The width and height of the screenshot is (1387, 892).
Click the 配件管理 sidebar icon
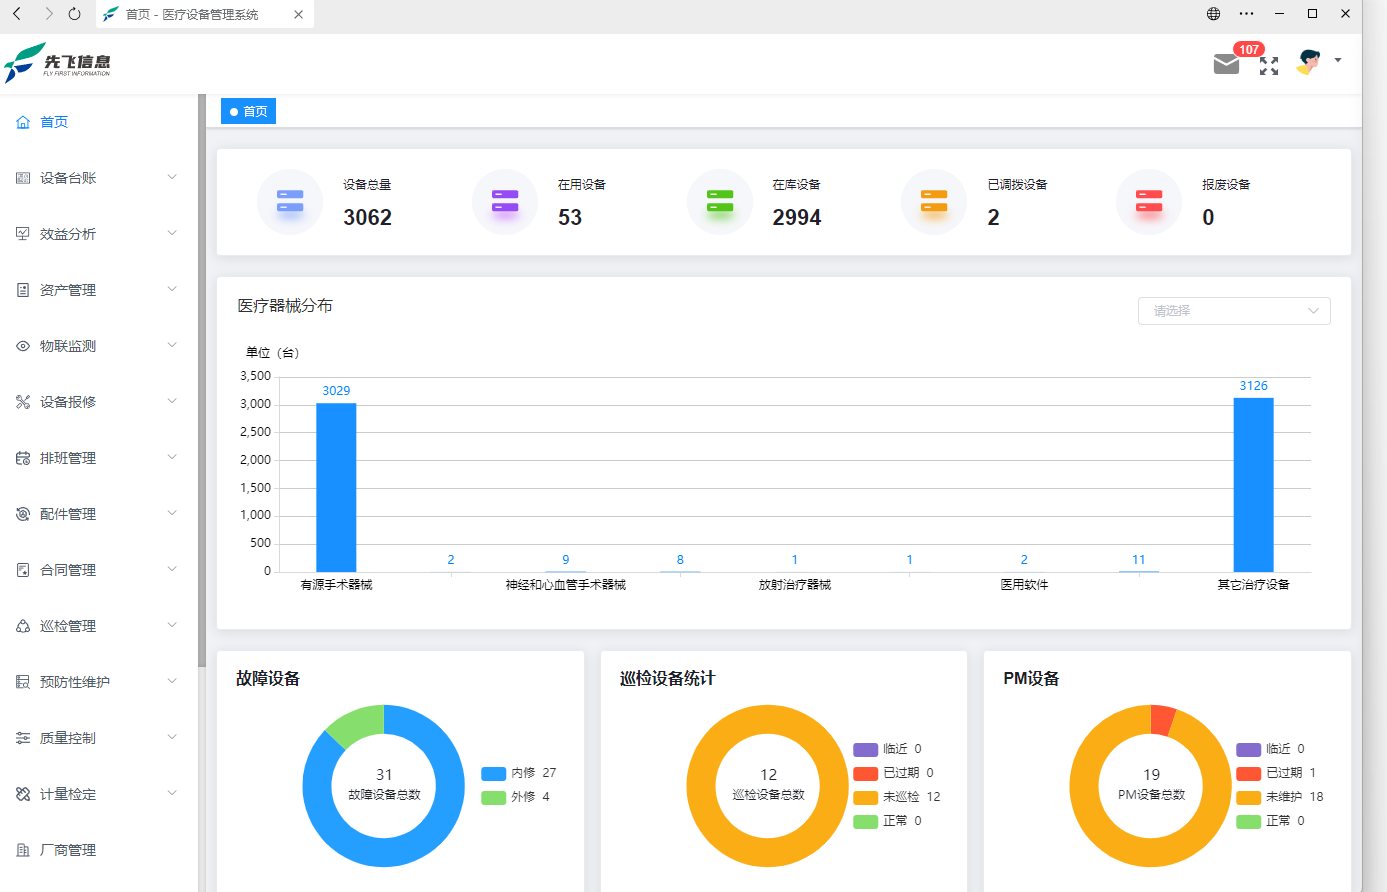[x=23, y=514]
